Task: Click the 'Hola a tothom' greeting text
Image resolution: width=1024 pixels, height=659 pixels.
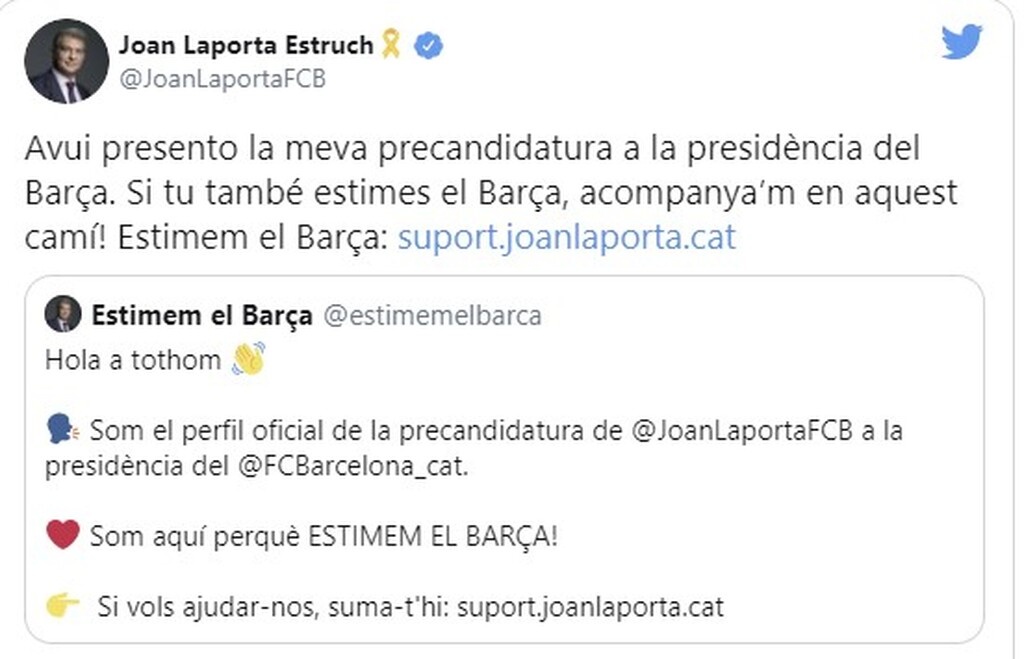Action: pyautogui.click(x=133, y=360)
